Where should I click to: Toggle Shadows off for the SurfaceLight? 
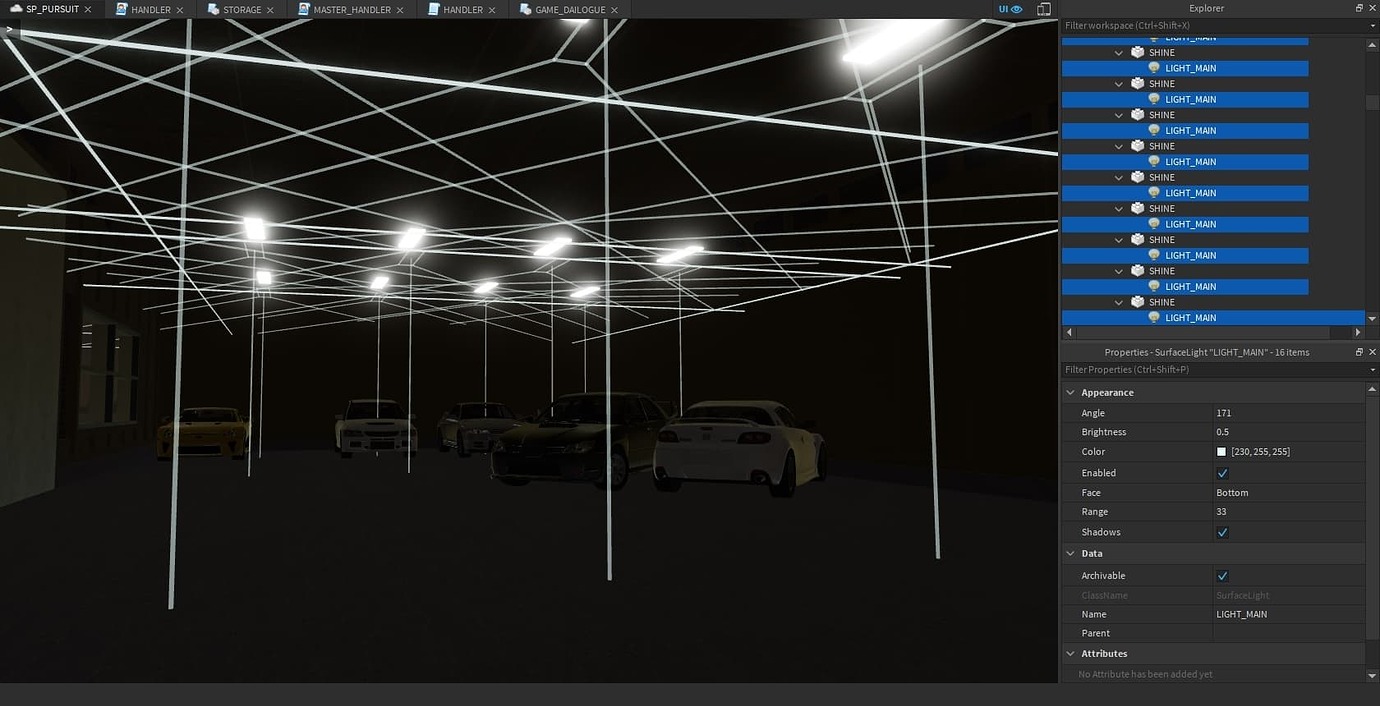1222,532
